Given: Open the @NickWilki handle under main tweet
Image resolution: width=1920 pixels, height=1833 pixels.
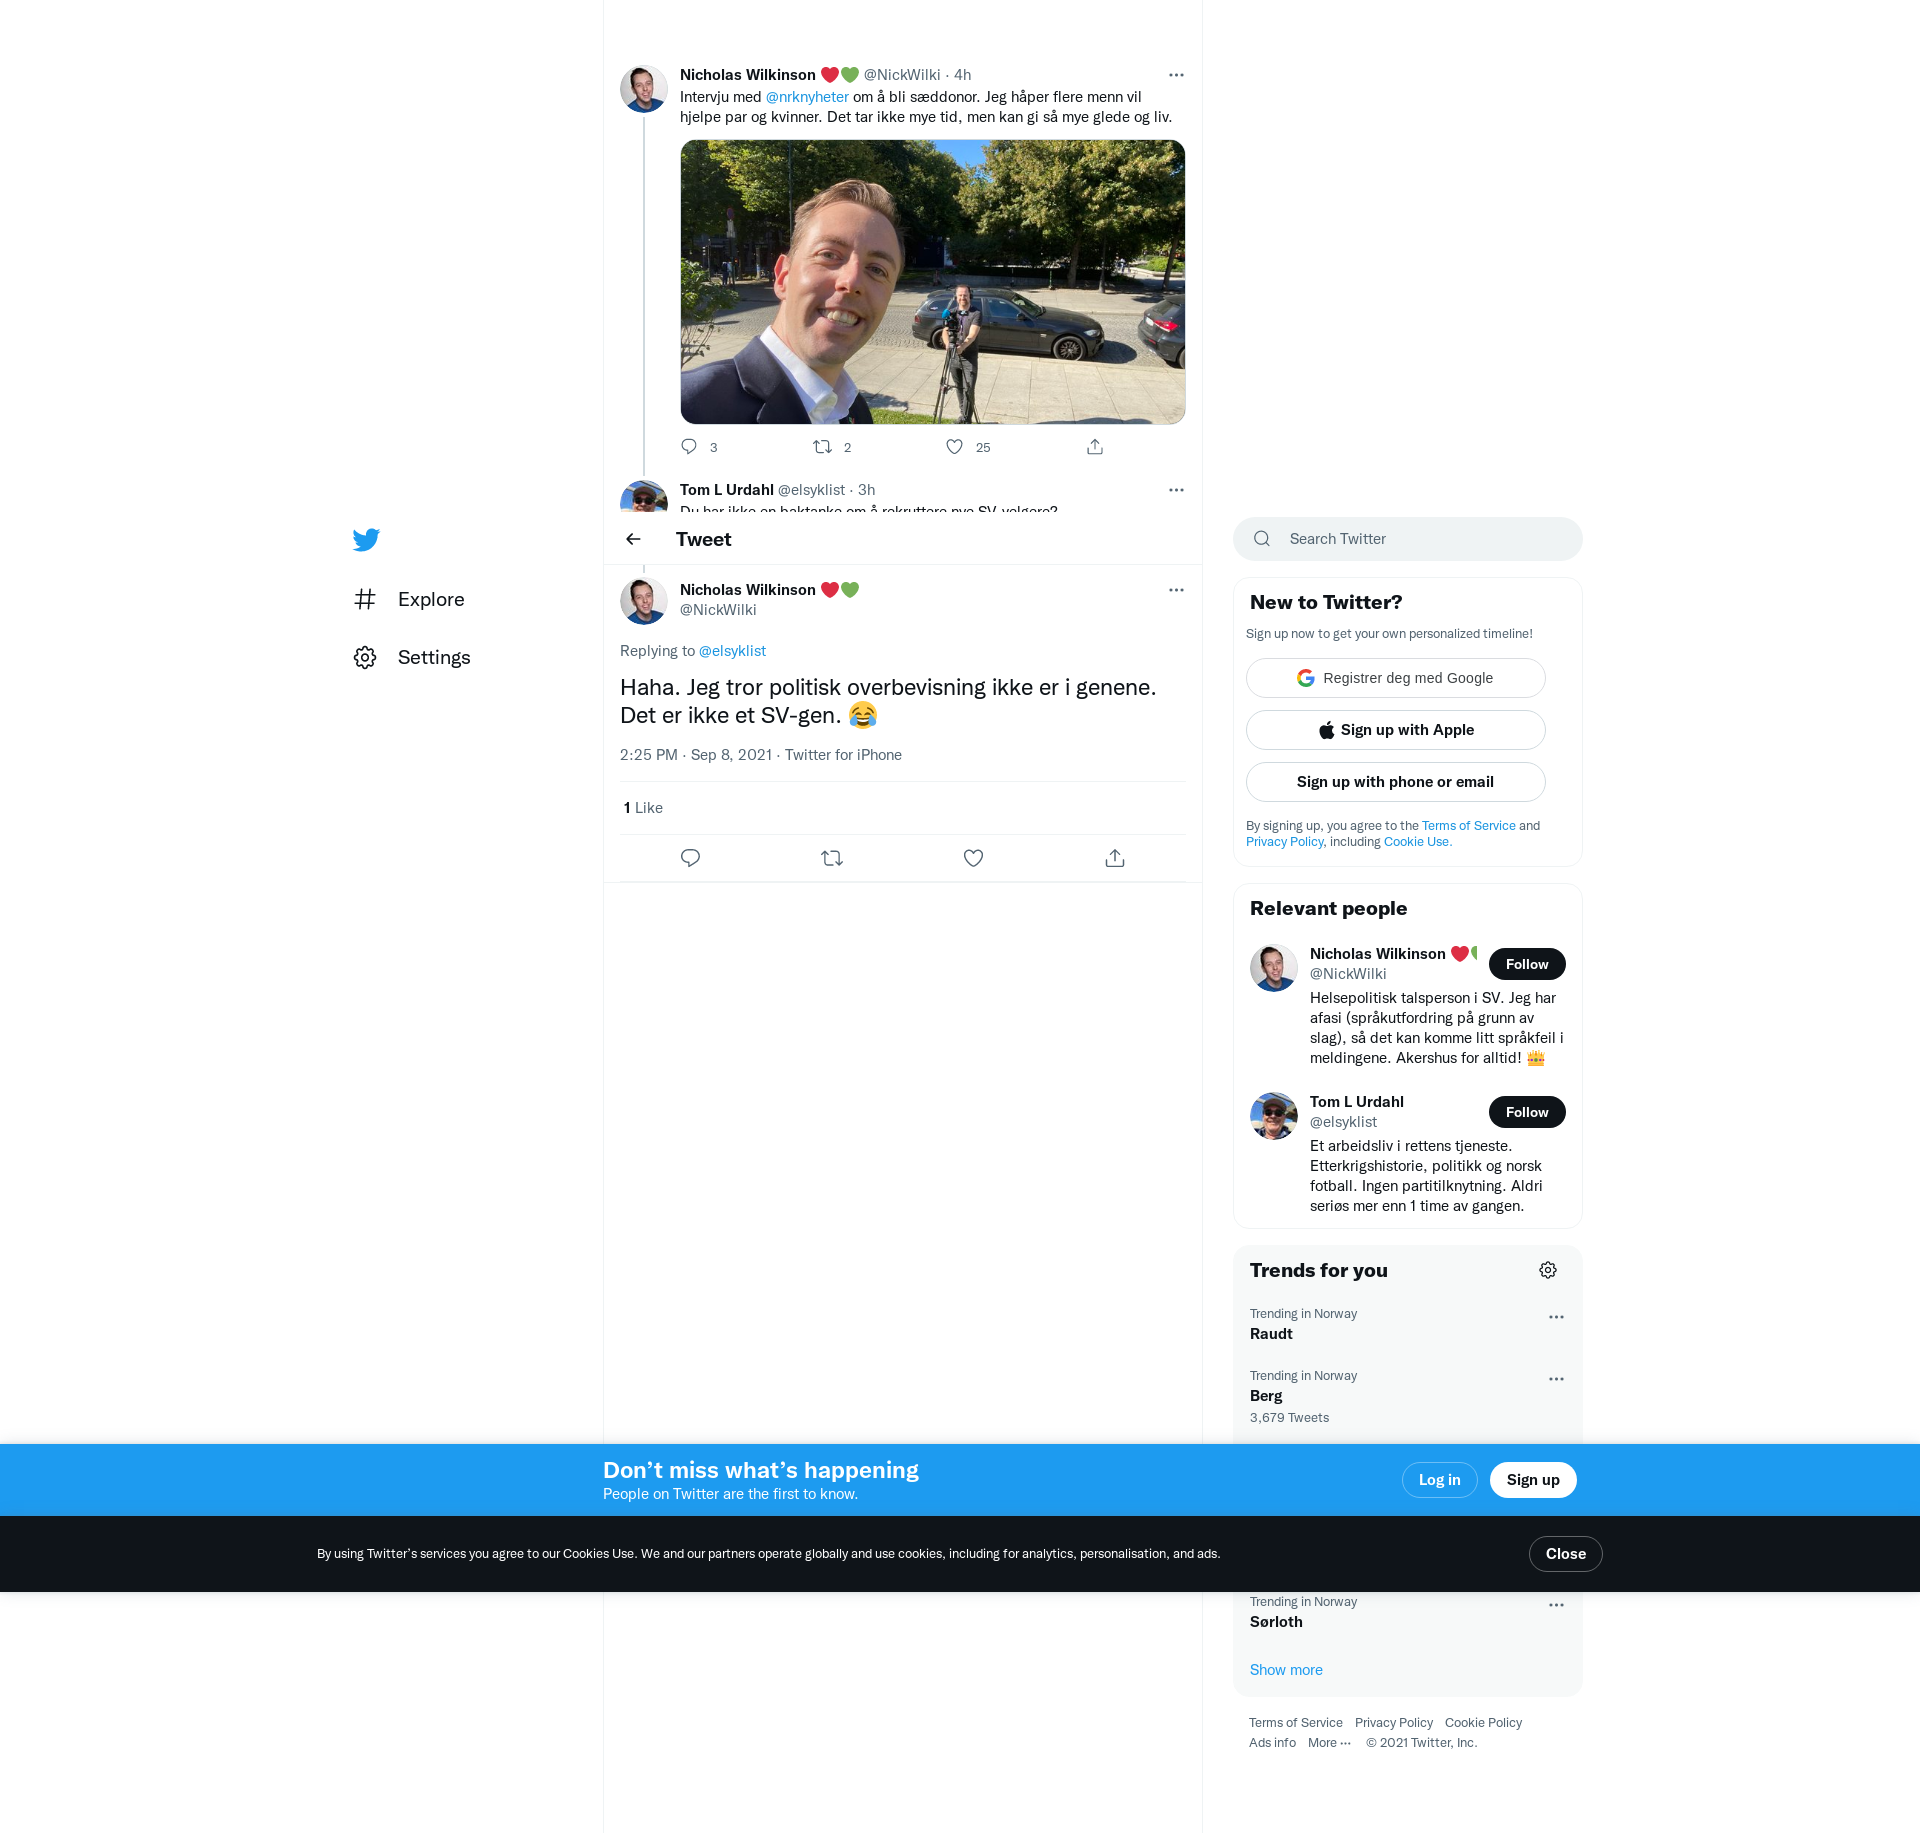Looking at the screenshot, I should [718, 610].
